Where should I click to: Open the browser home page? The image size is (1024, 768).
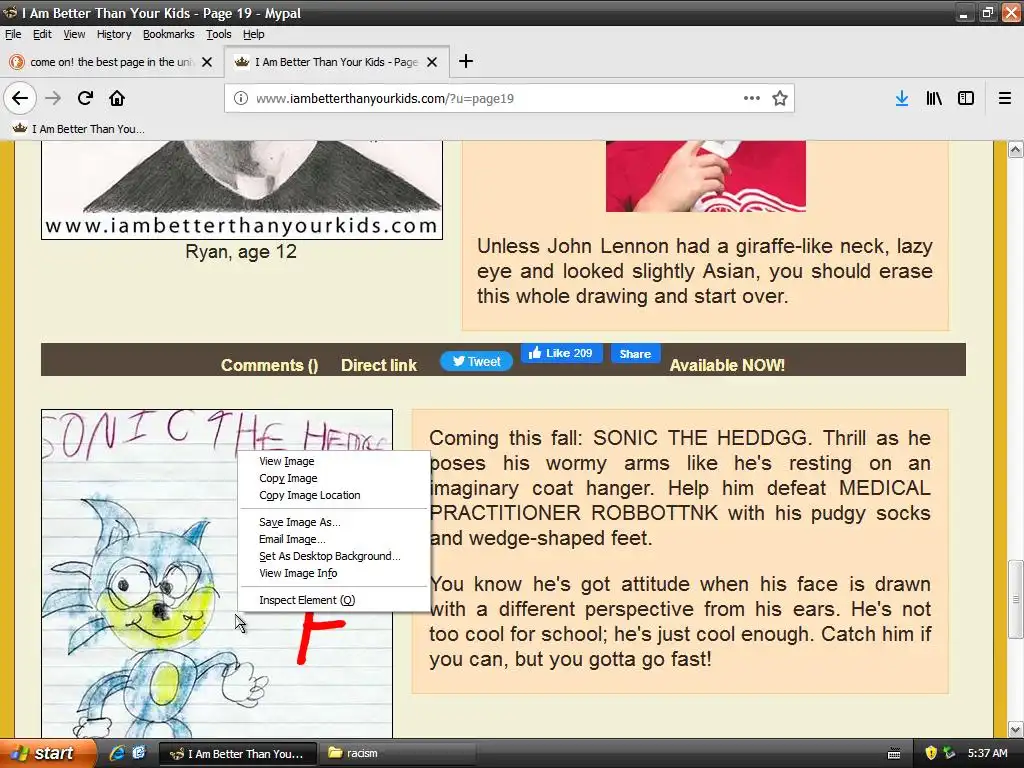(x=117, y=98)
